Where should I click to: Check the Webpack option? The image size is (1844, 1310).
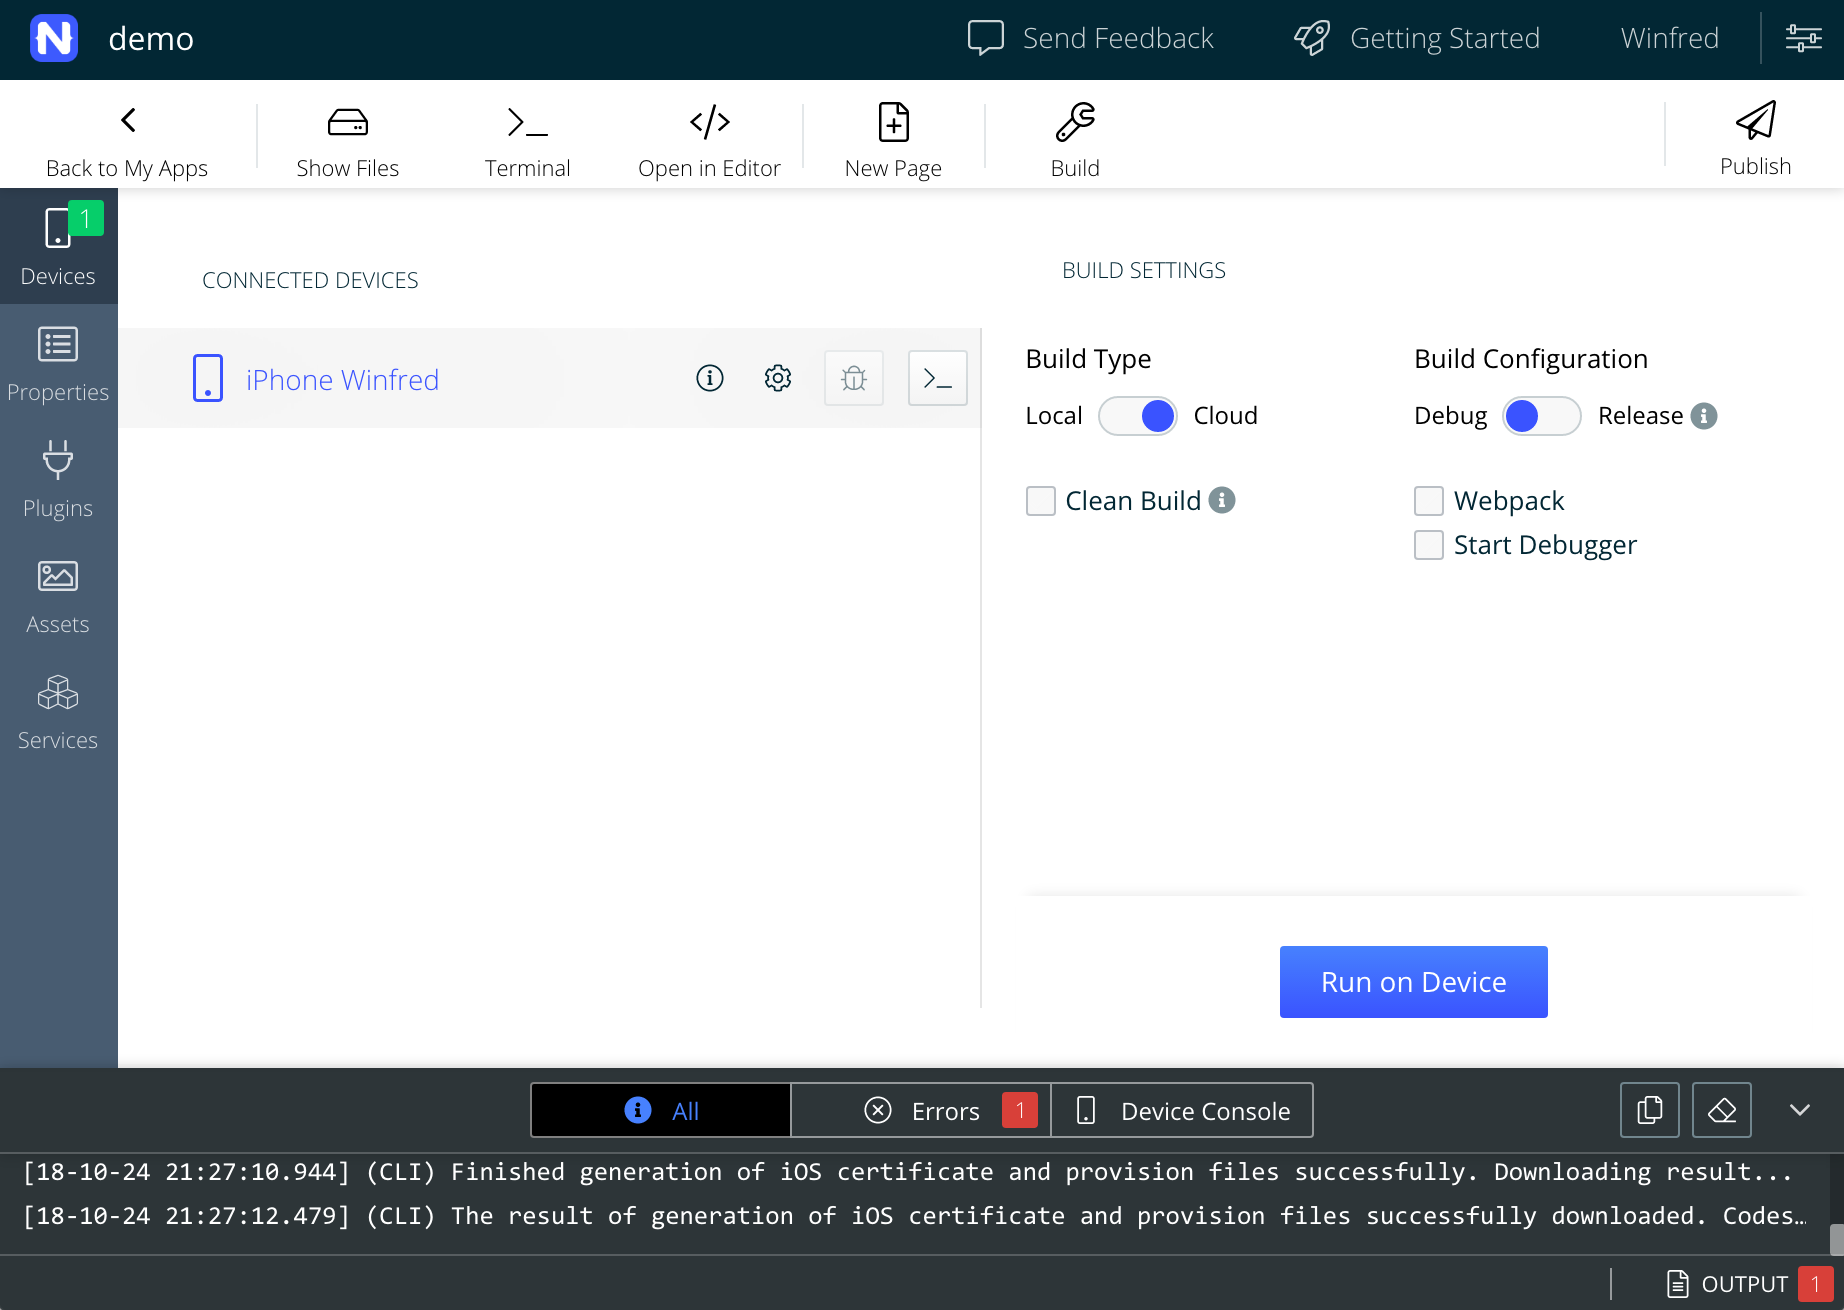click(x=1429, y=501)
